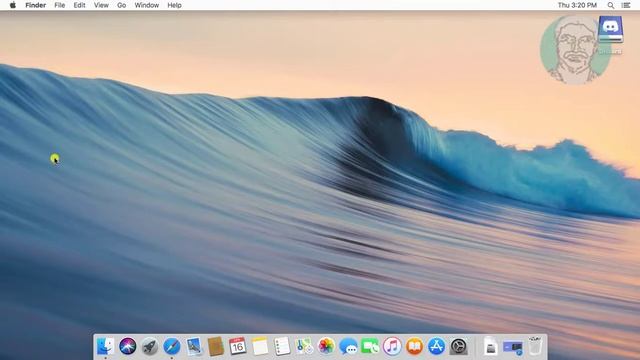Screen dimensions: 640x360
Task: Open the Mail stamp icon in Dock
Action: pos(194,347)
